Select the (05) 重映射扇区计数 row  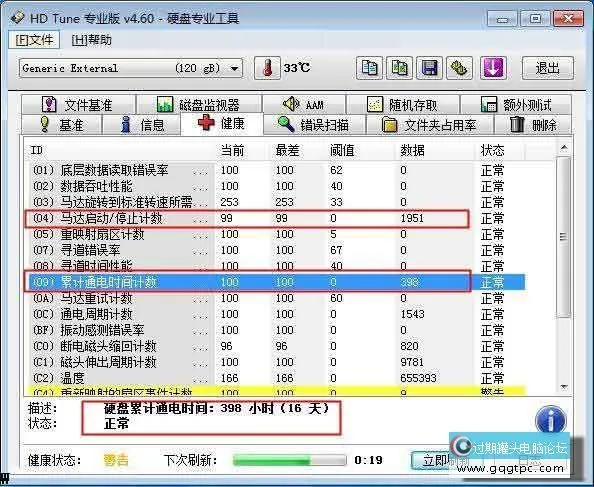pos(277,234)
